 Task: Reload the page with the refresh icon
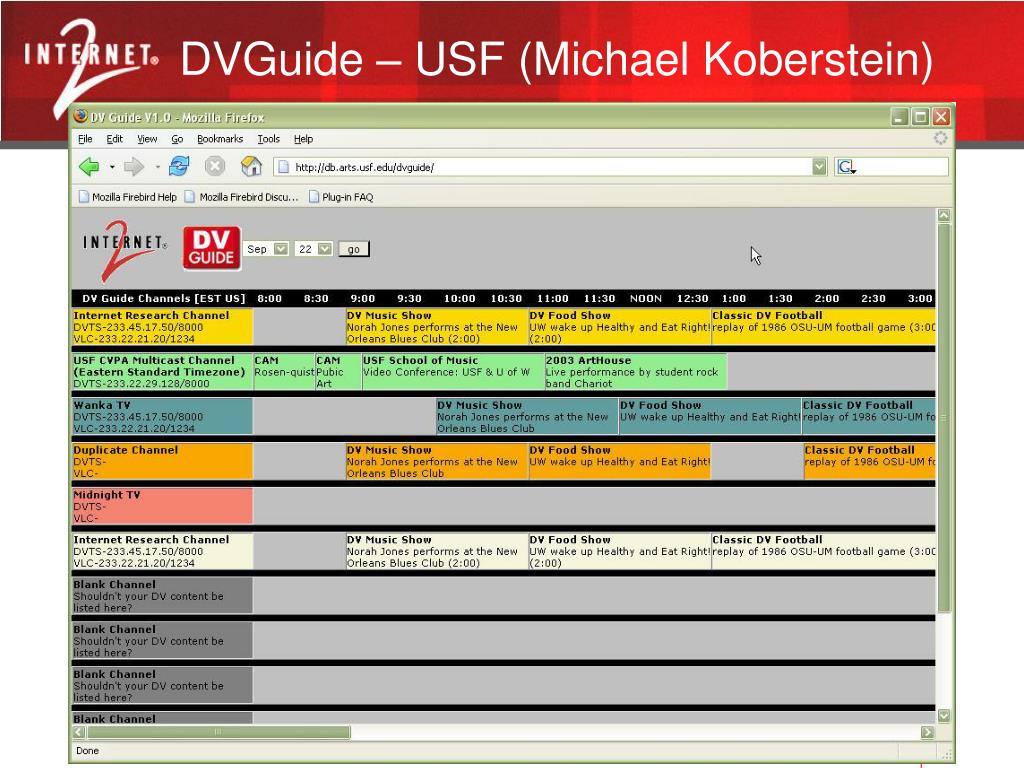click(179, 167)
